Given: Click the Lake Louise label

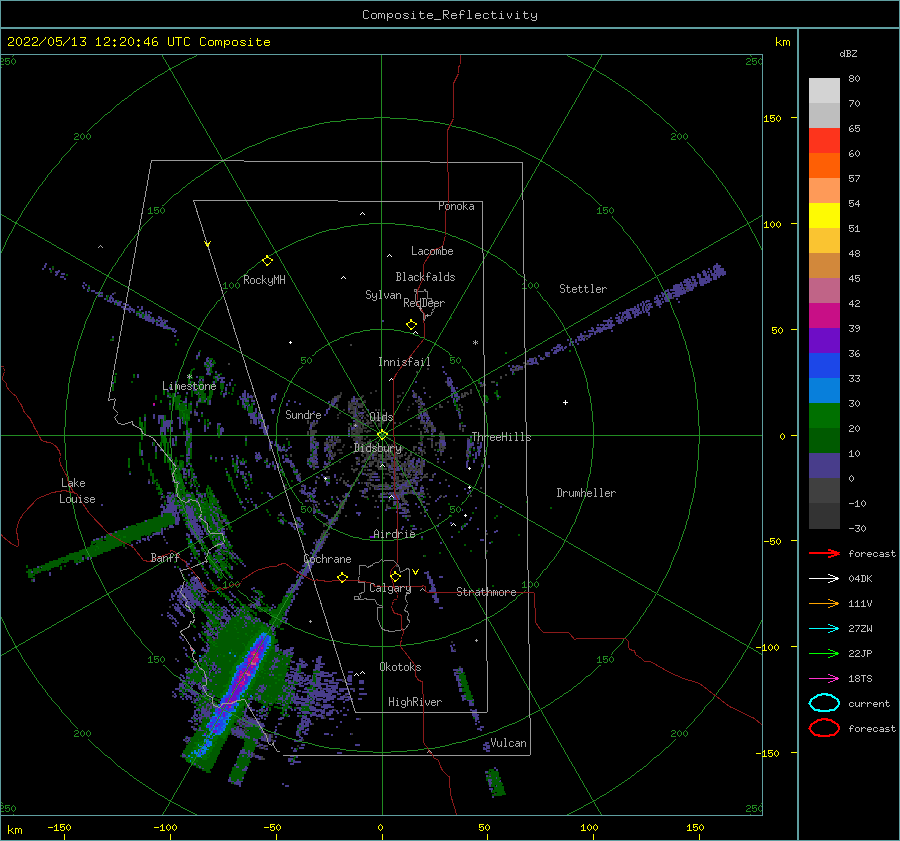Looking at the screenshot, I should 77,491.
